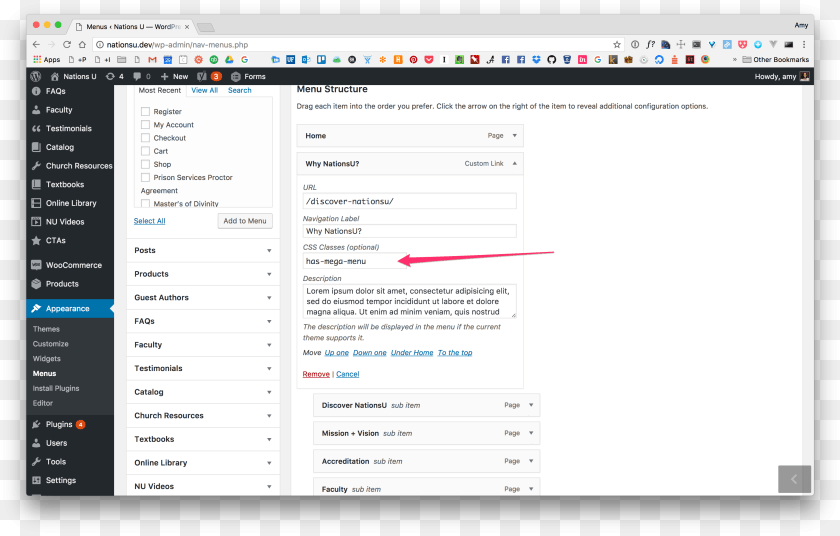Viewport: 840px width, 536px height.
Task: Move item with Down one link
Action: pos(370,352)
